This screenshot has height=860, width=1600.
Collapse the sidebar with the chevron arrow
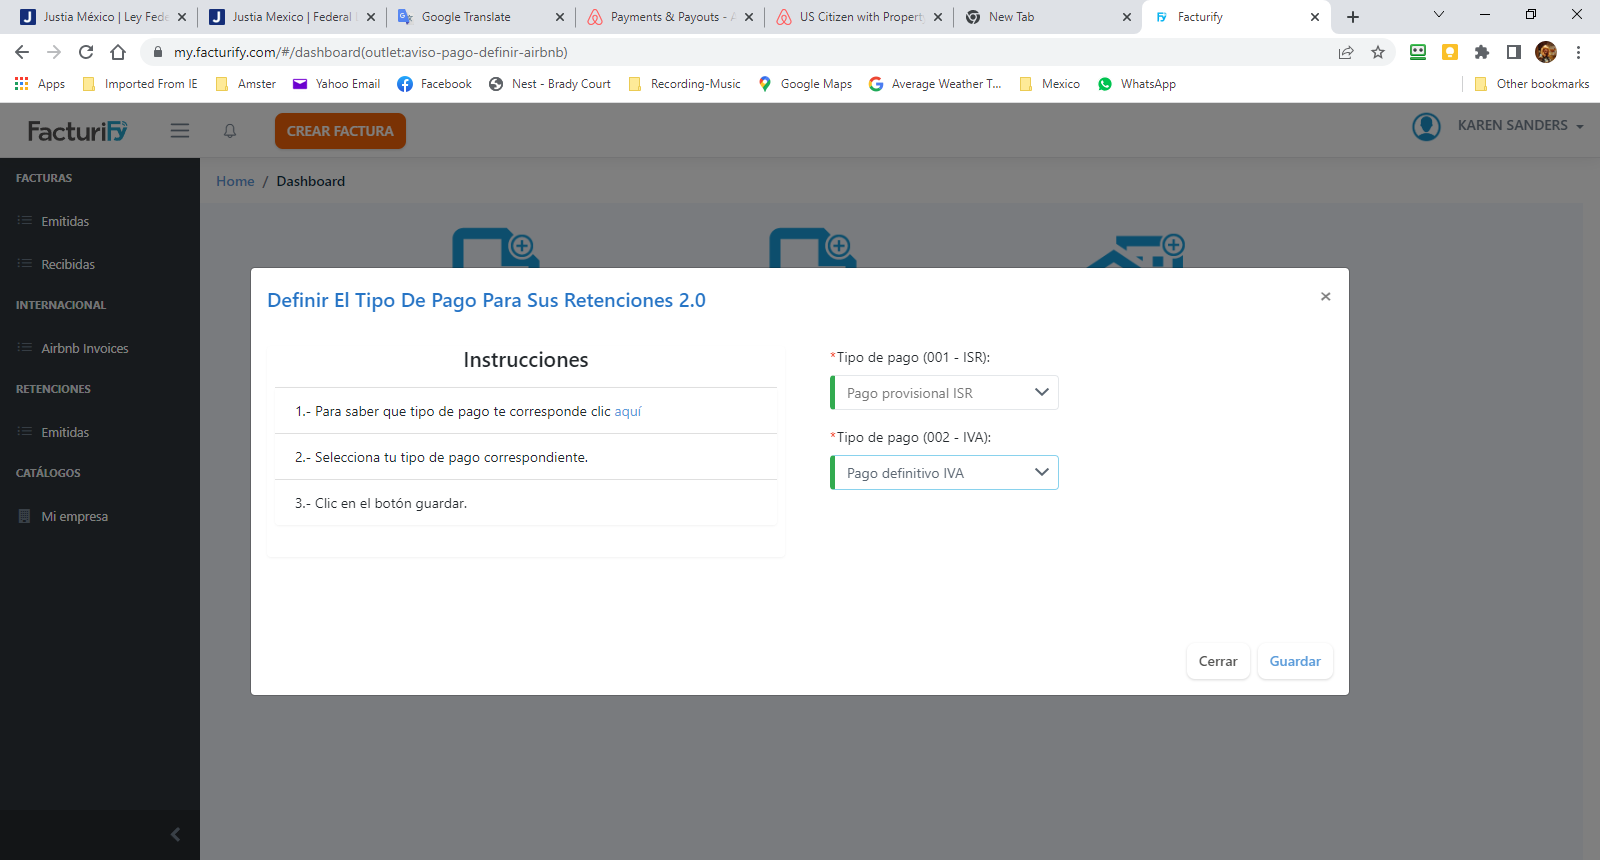pyautogui.click(x=175, y=834)
